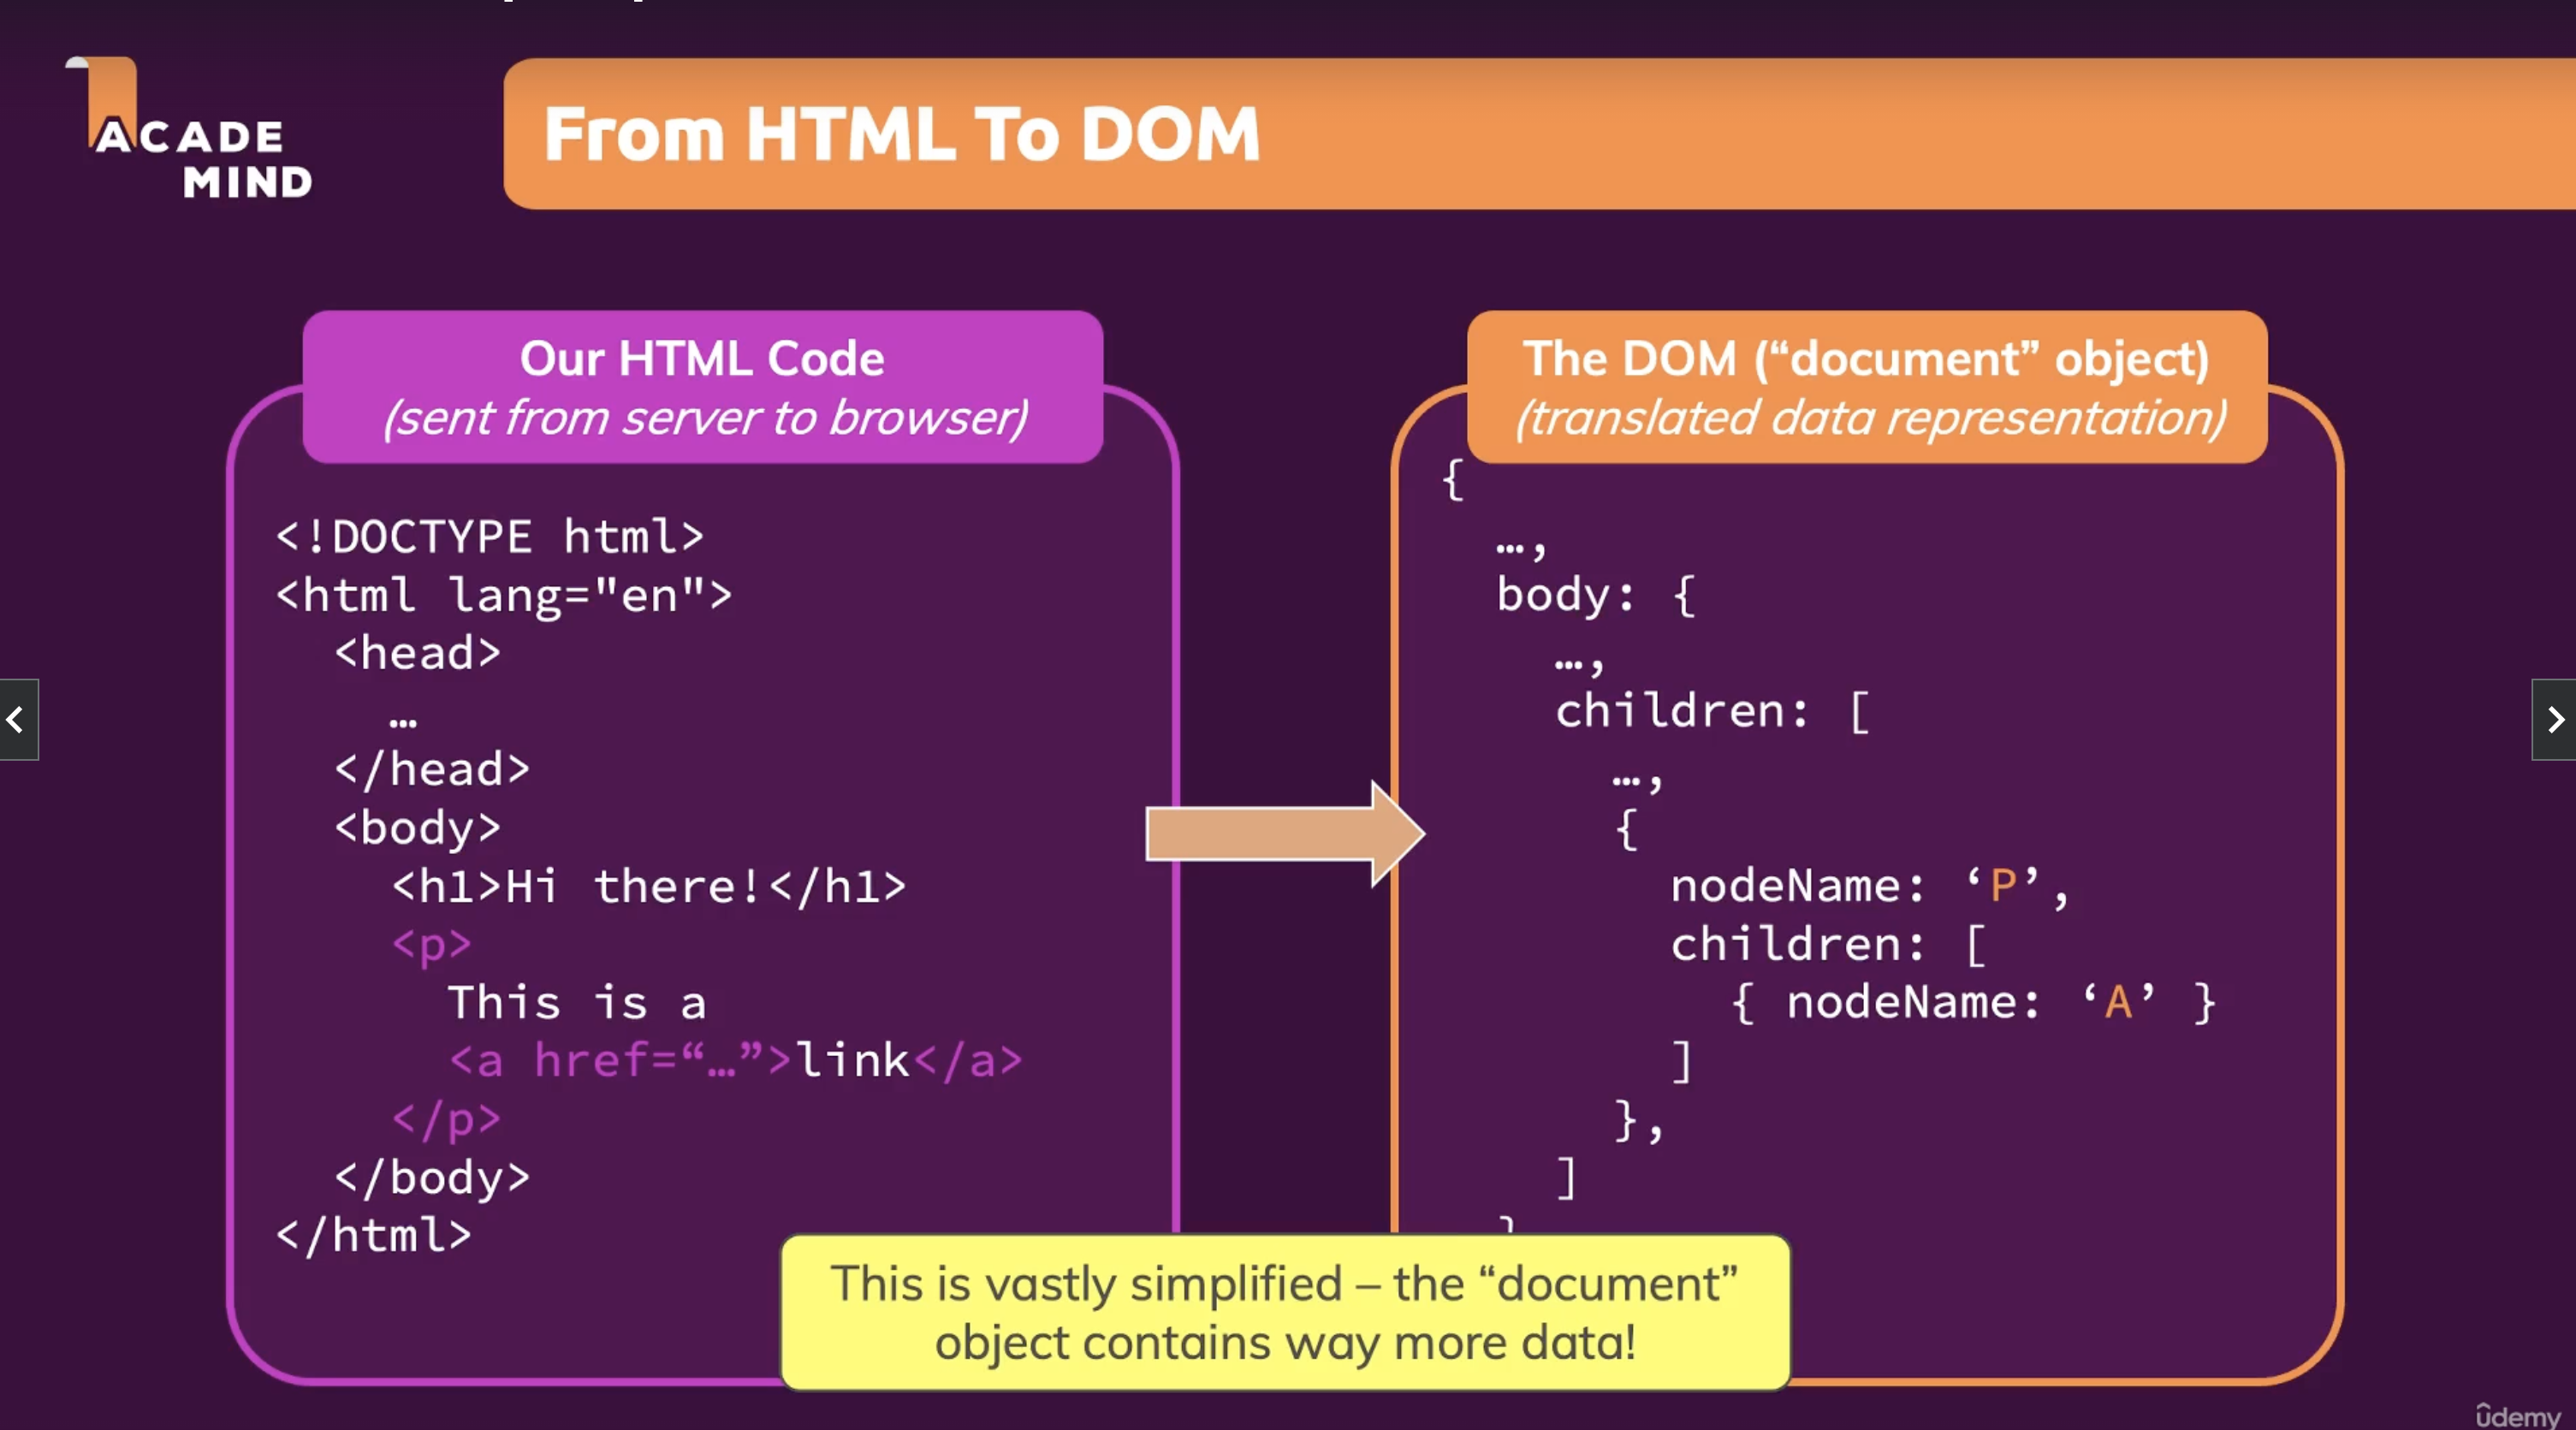Click the yellow 'vastly simplified' note box
This screenshot has width=2576, height=1430.
click(1285, 1312)
